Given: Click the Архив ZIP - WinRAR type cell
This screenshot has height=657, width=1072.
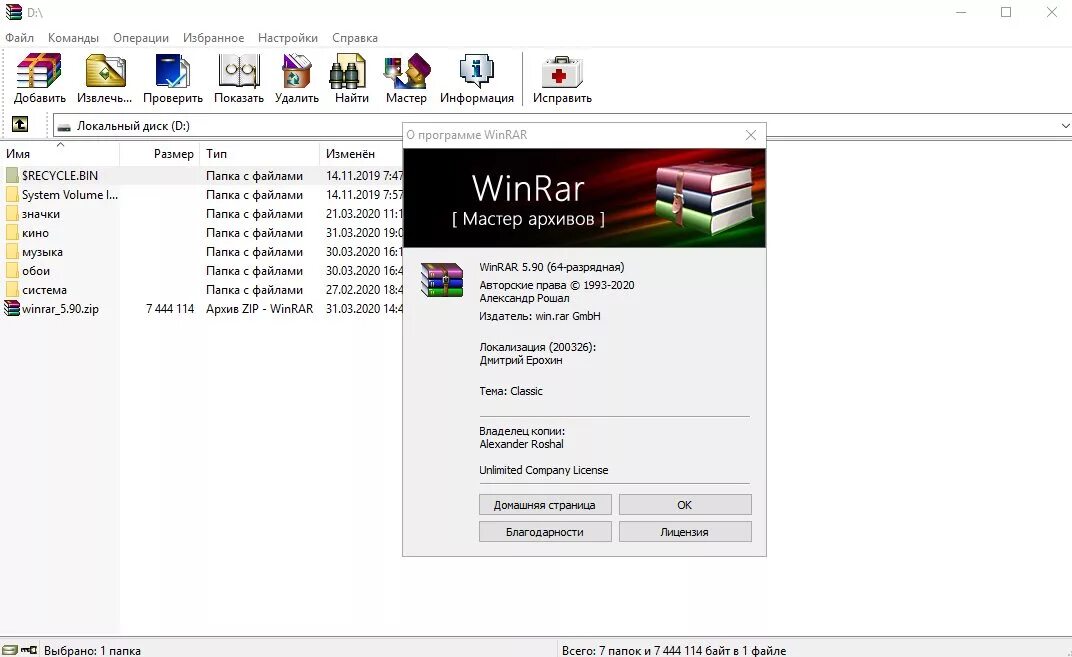Looking at the screenshot, I should click(260, 309).
